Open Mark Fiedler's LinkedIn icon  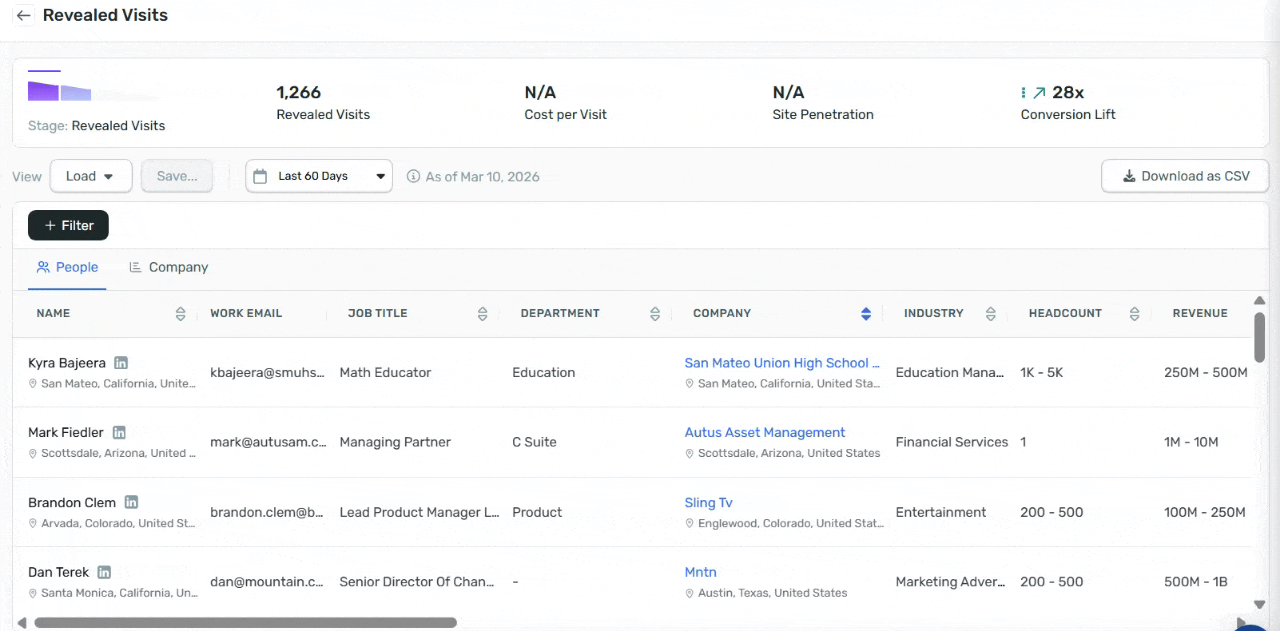(119, 433)
